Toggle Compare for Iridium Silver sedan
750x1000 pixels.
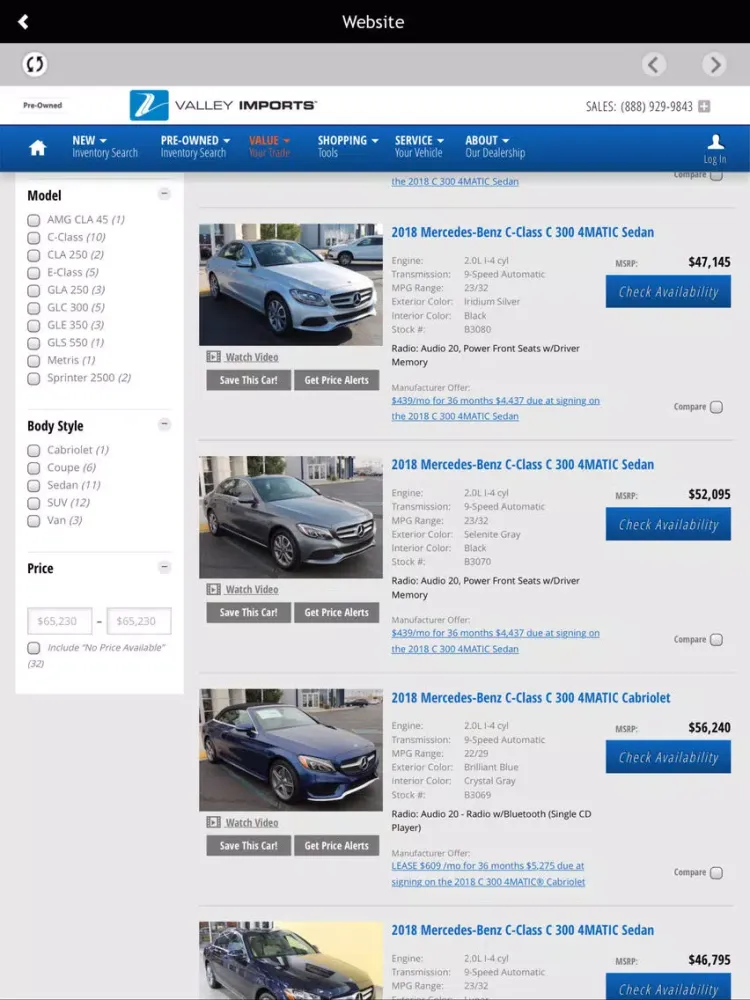click(716, 407)
